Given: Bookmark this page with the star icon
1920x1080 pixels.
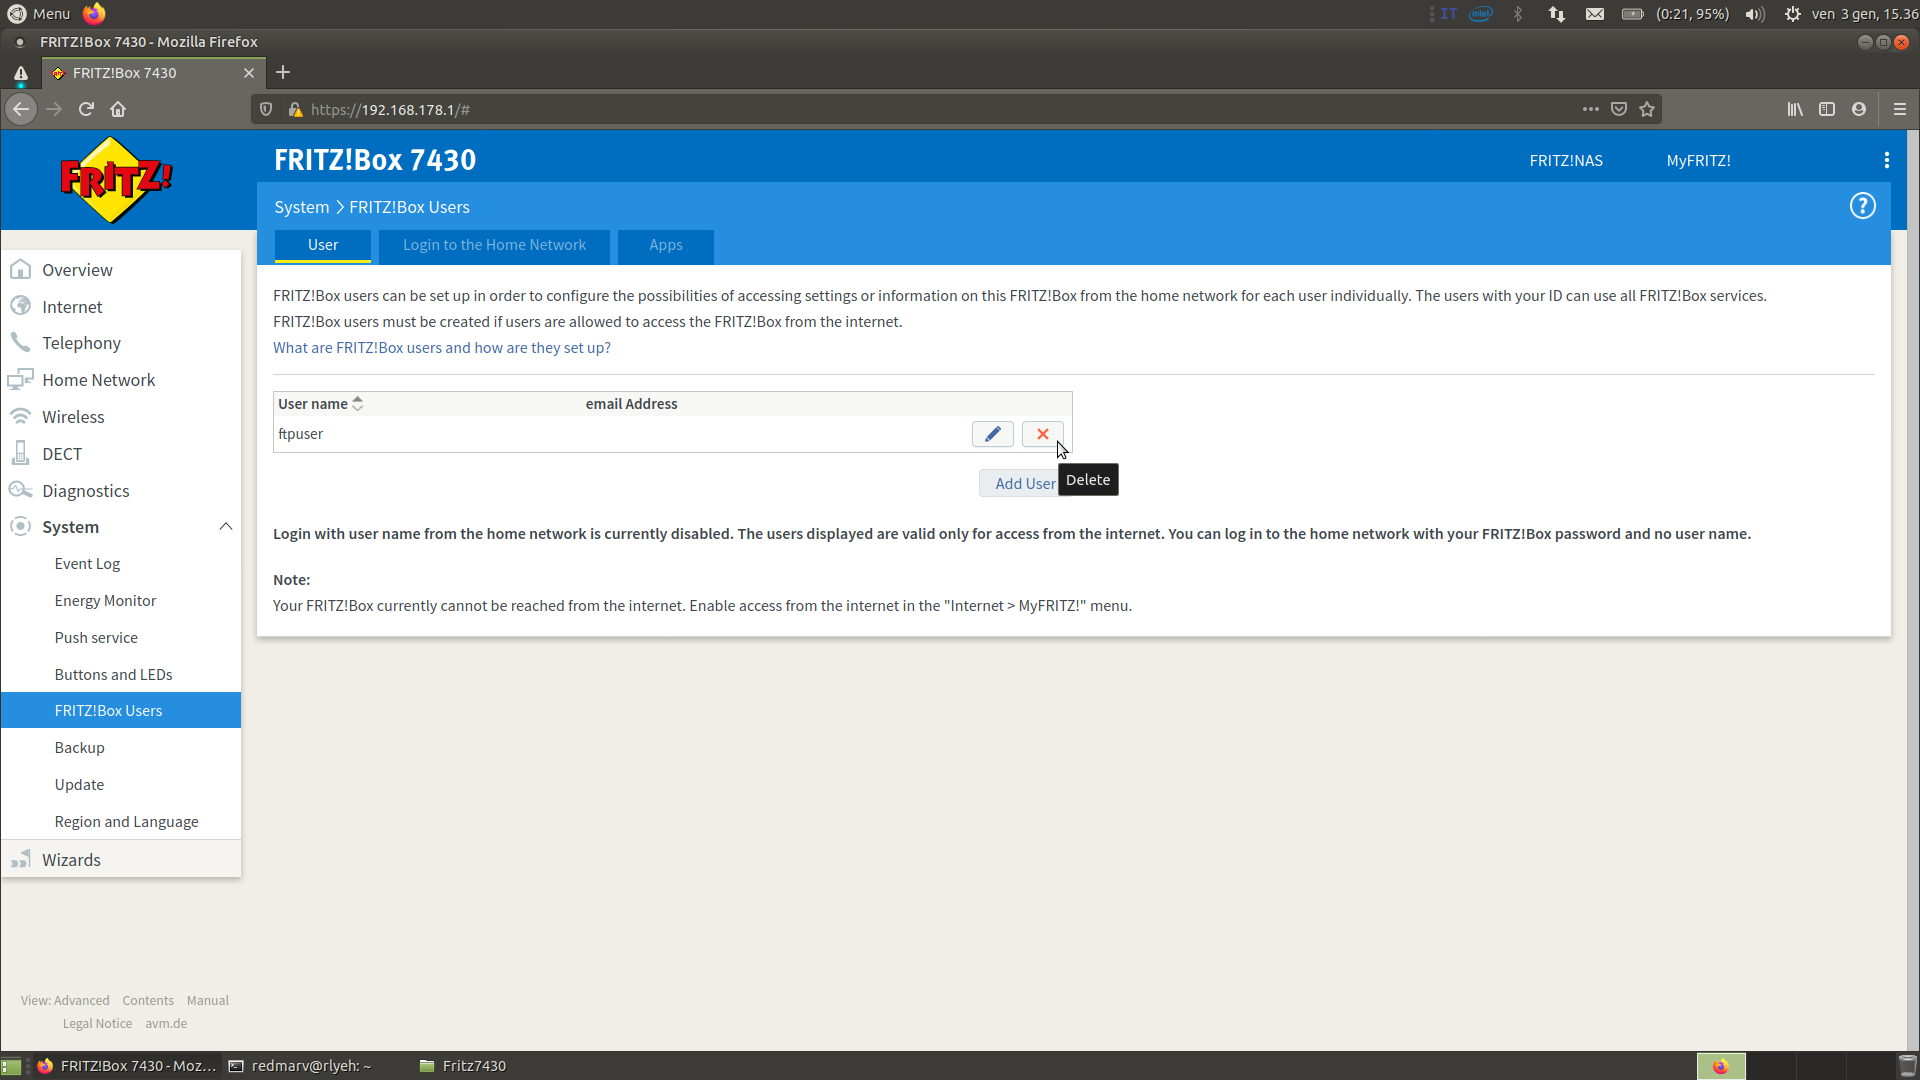Looking at the screenshot, I should (1647, 109).
